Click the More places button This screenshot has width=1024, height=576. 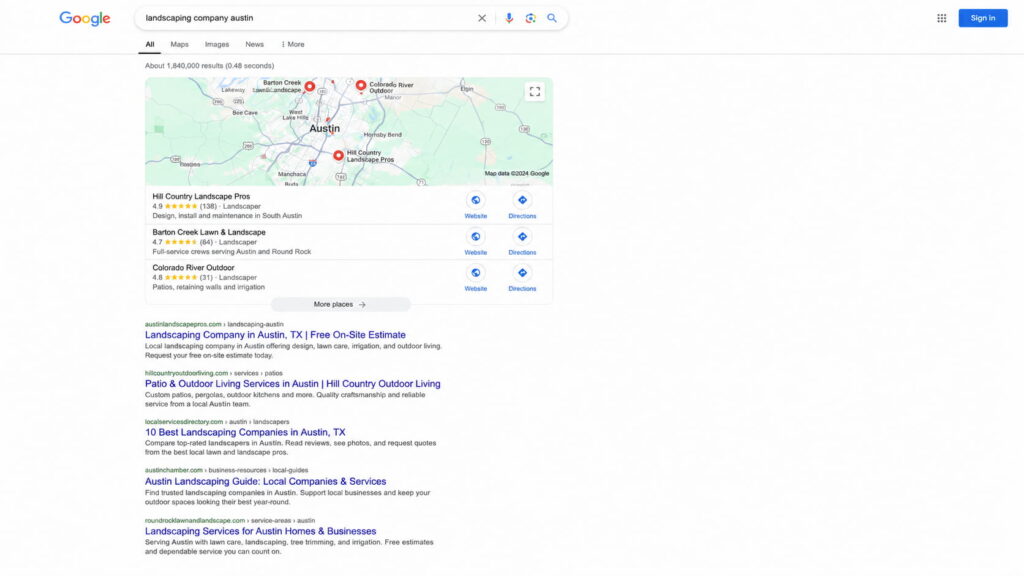click(340, 304)
